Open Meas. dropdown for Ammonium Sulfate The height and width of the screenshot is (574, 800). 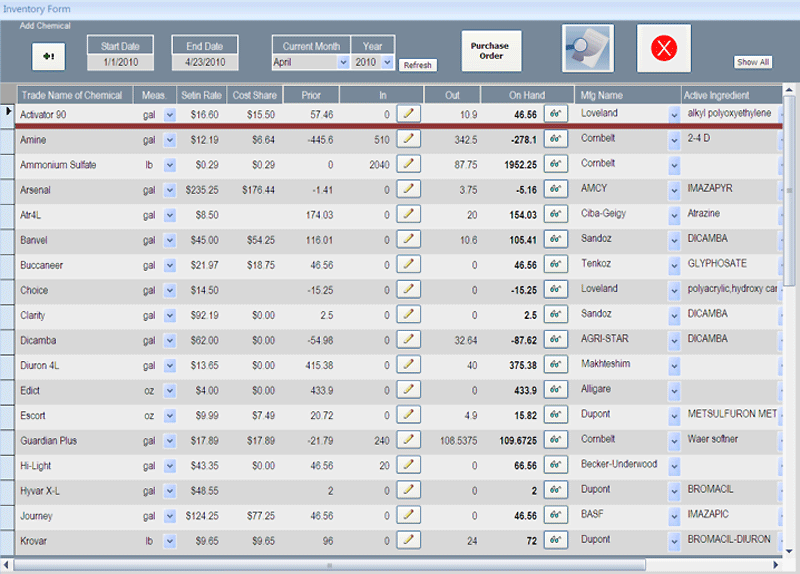[x=170, y=165]
